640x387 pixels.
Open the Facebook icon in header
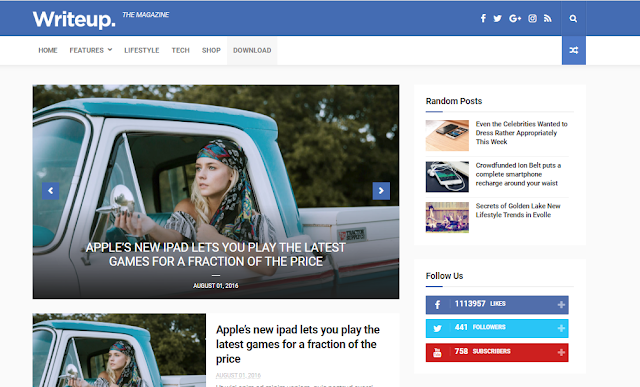483,18
